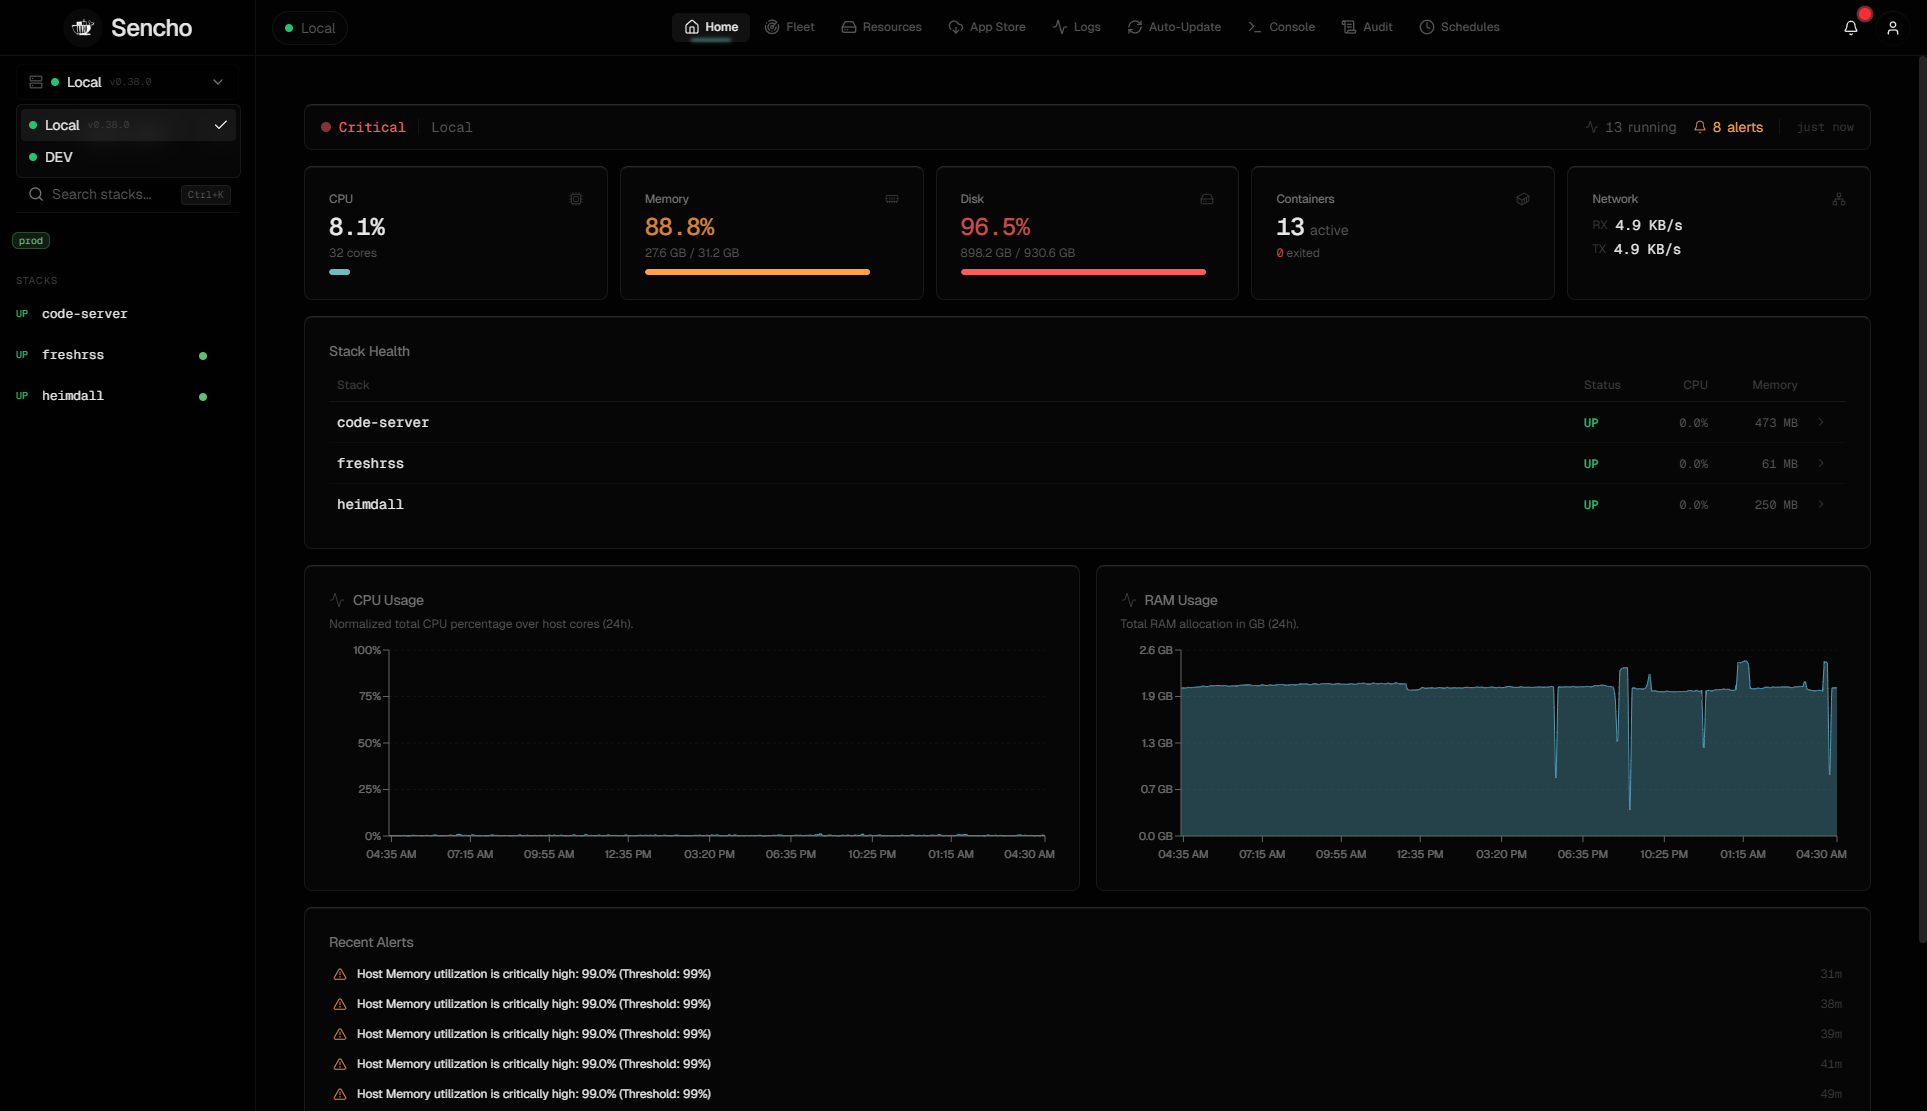Click the 8.1% CPU value
Image resolution: width=1927 pixels, height=1111 pixels.
357,227
